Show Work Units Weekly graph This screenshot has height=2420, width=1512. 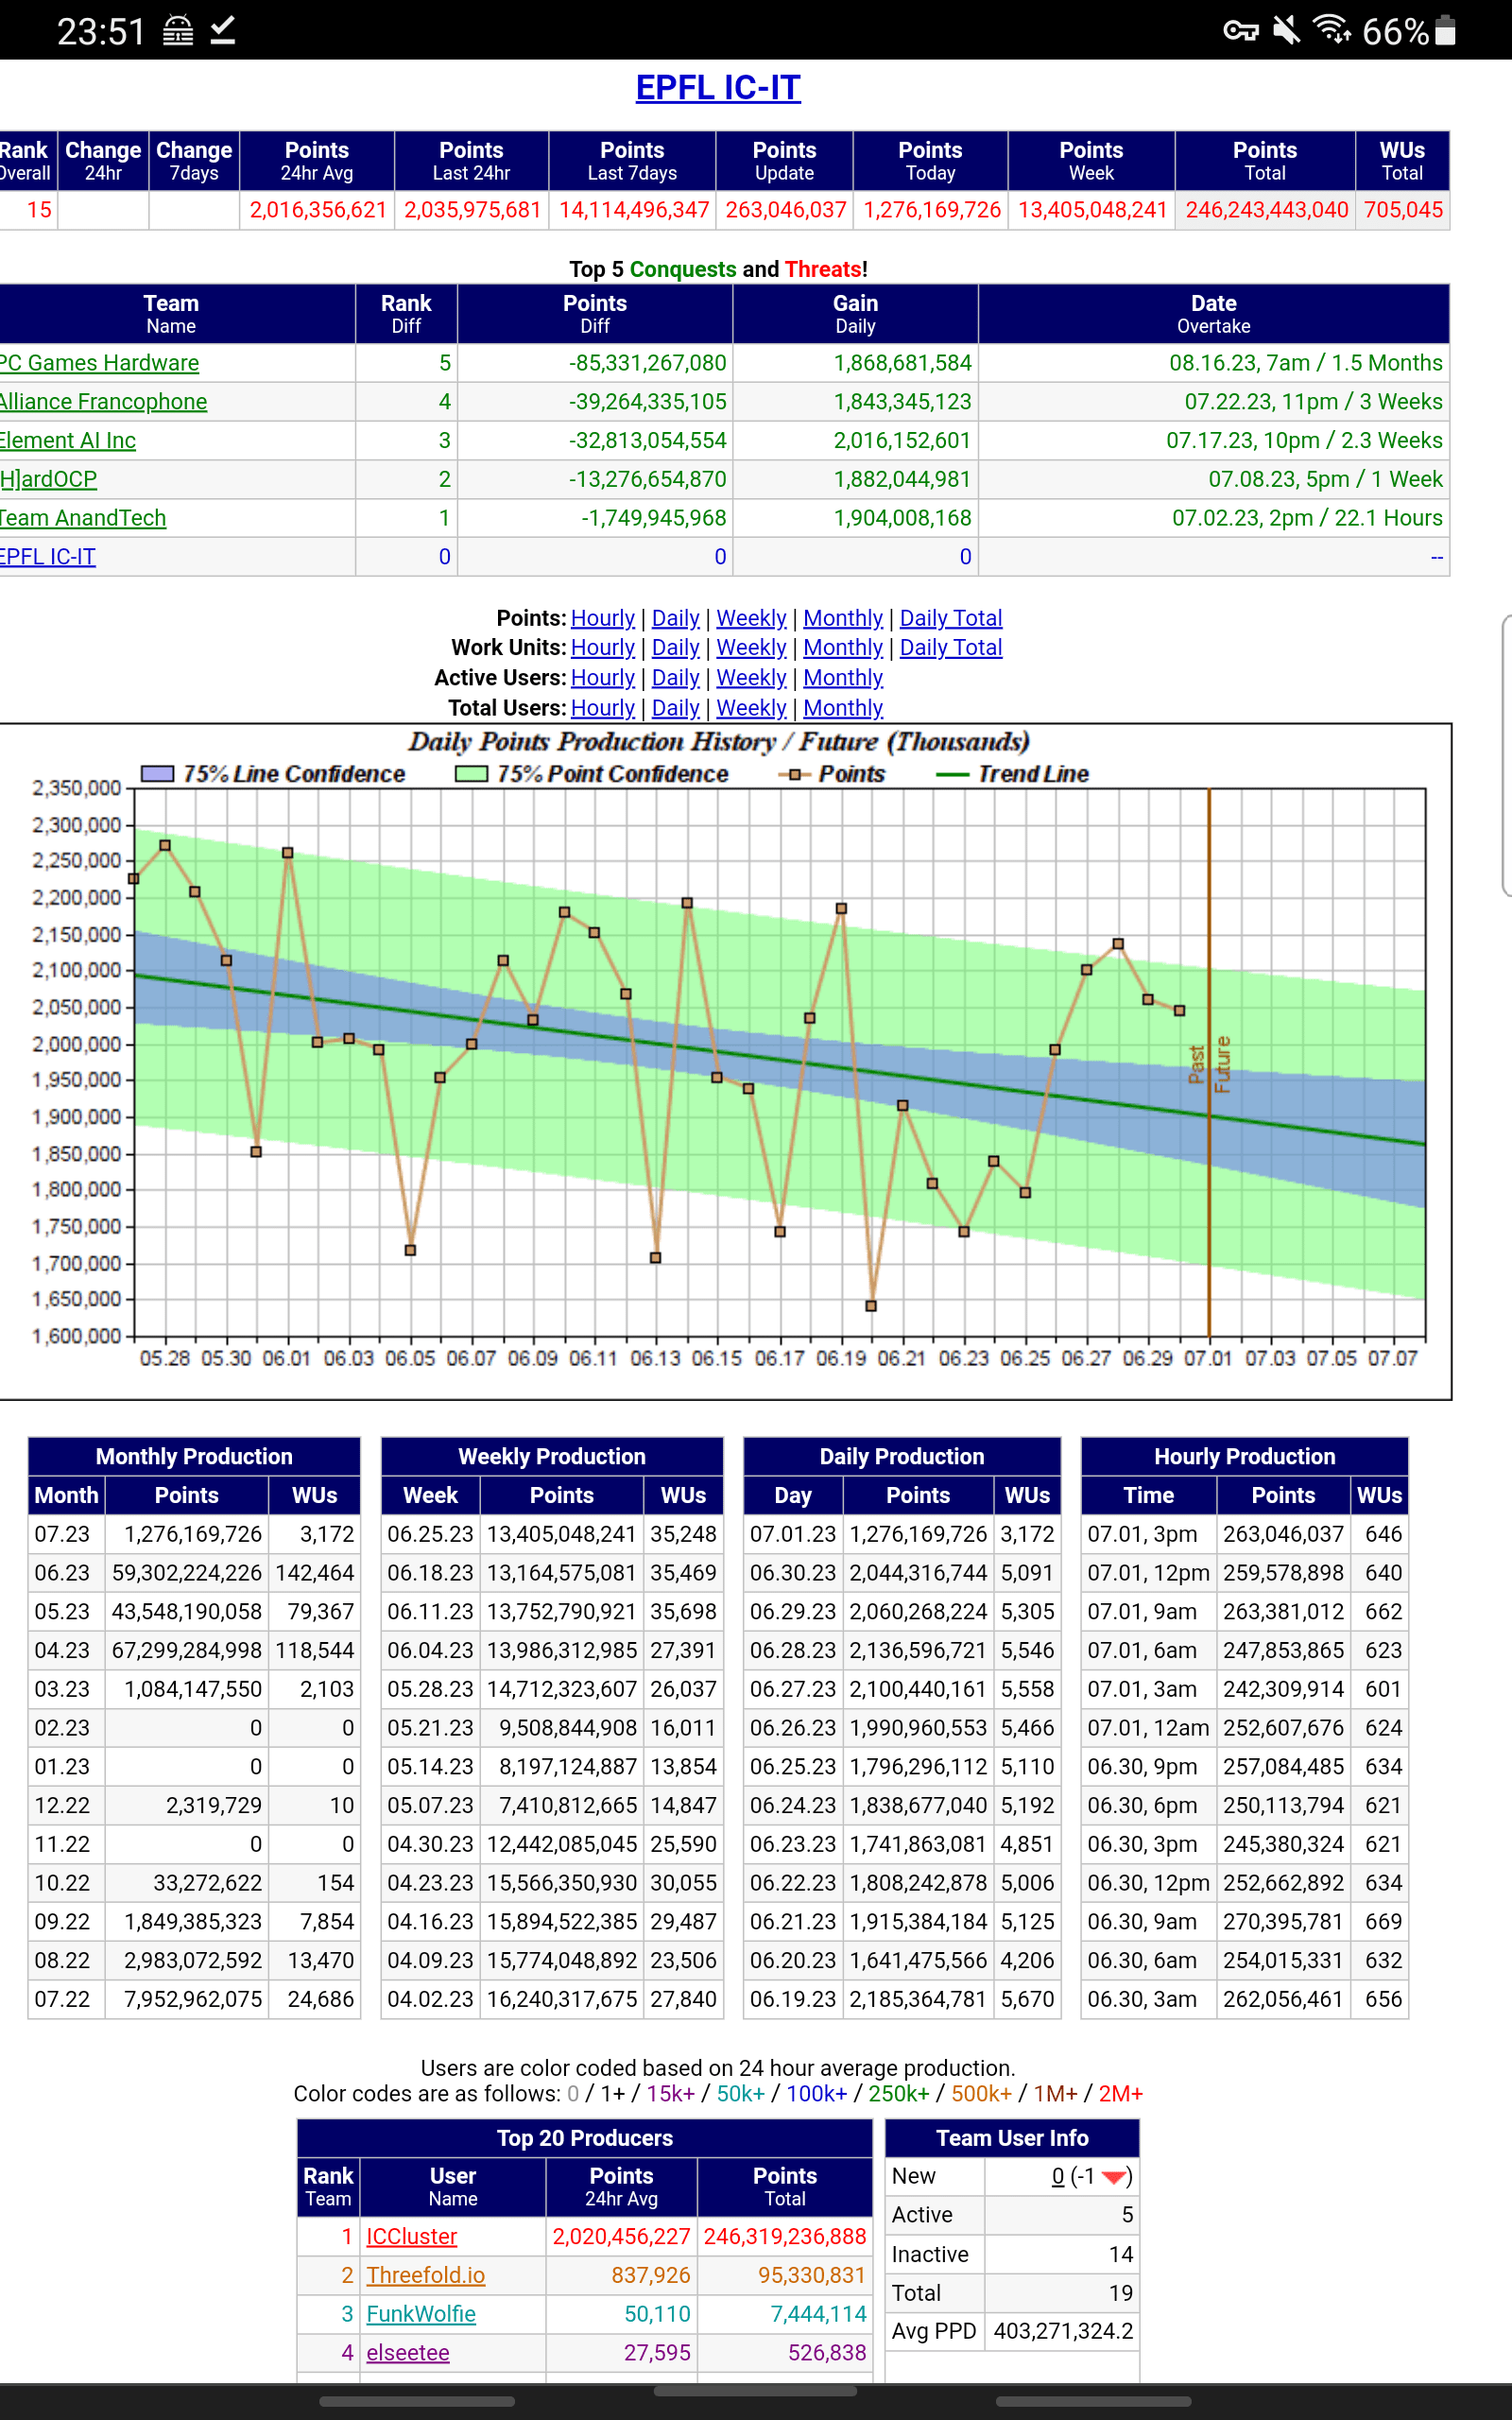(x=752, y=648)
